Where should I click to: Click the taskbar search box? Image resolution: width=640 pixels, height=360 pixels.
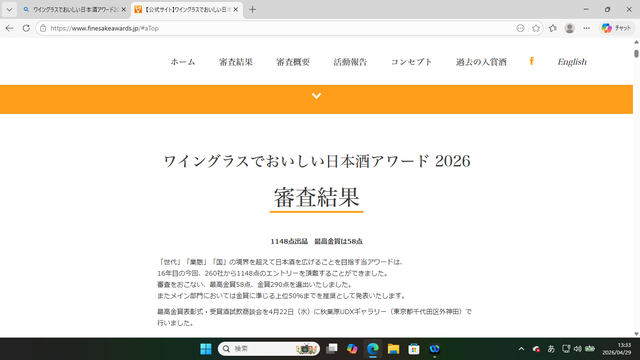(269, 349)
